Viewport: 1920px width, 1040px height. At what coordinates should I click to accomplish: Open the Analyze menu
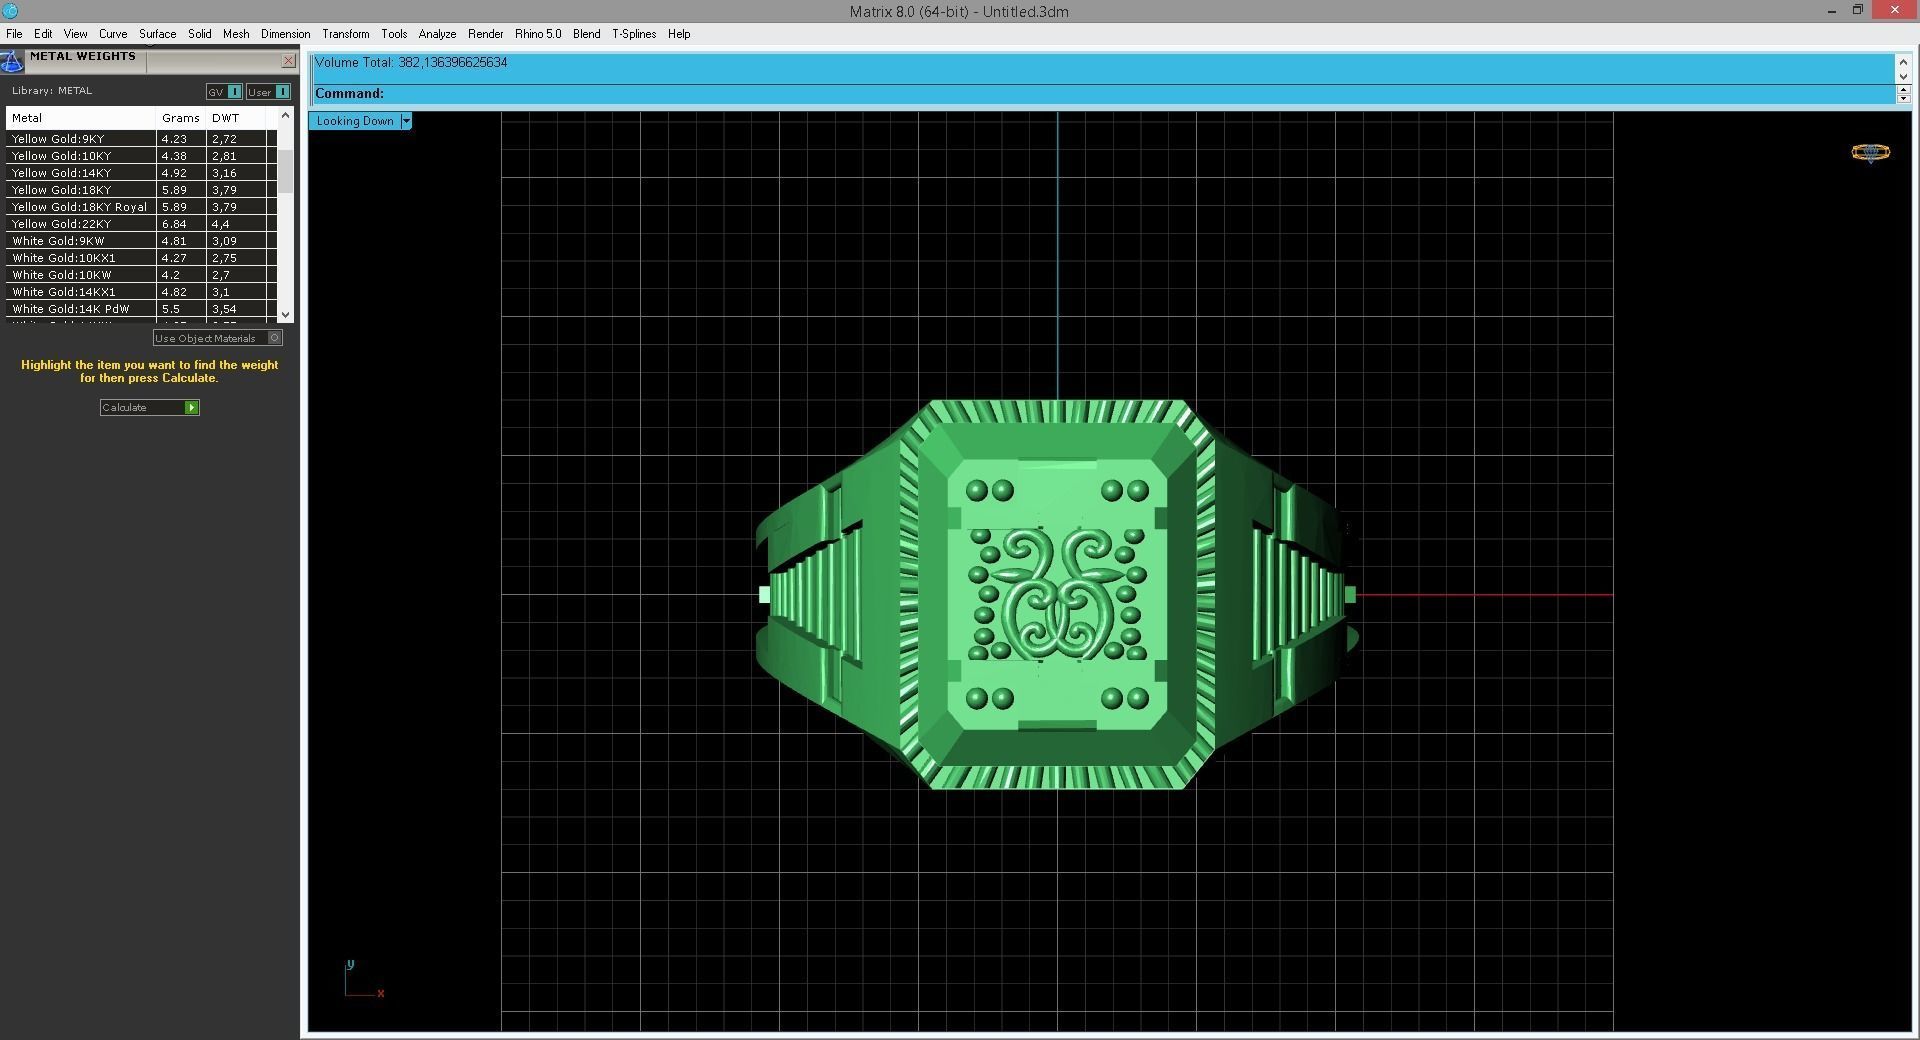pos(437,34)
